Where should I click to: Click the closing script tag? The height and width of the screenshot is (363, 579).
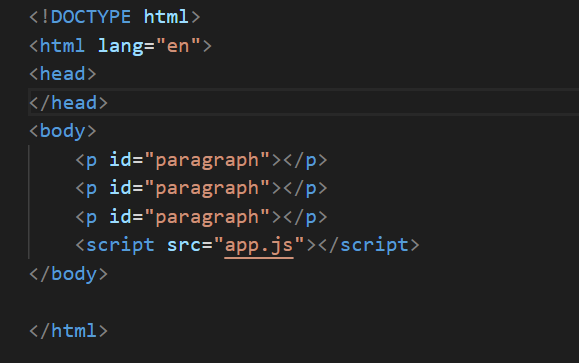369,246
